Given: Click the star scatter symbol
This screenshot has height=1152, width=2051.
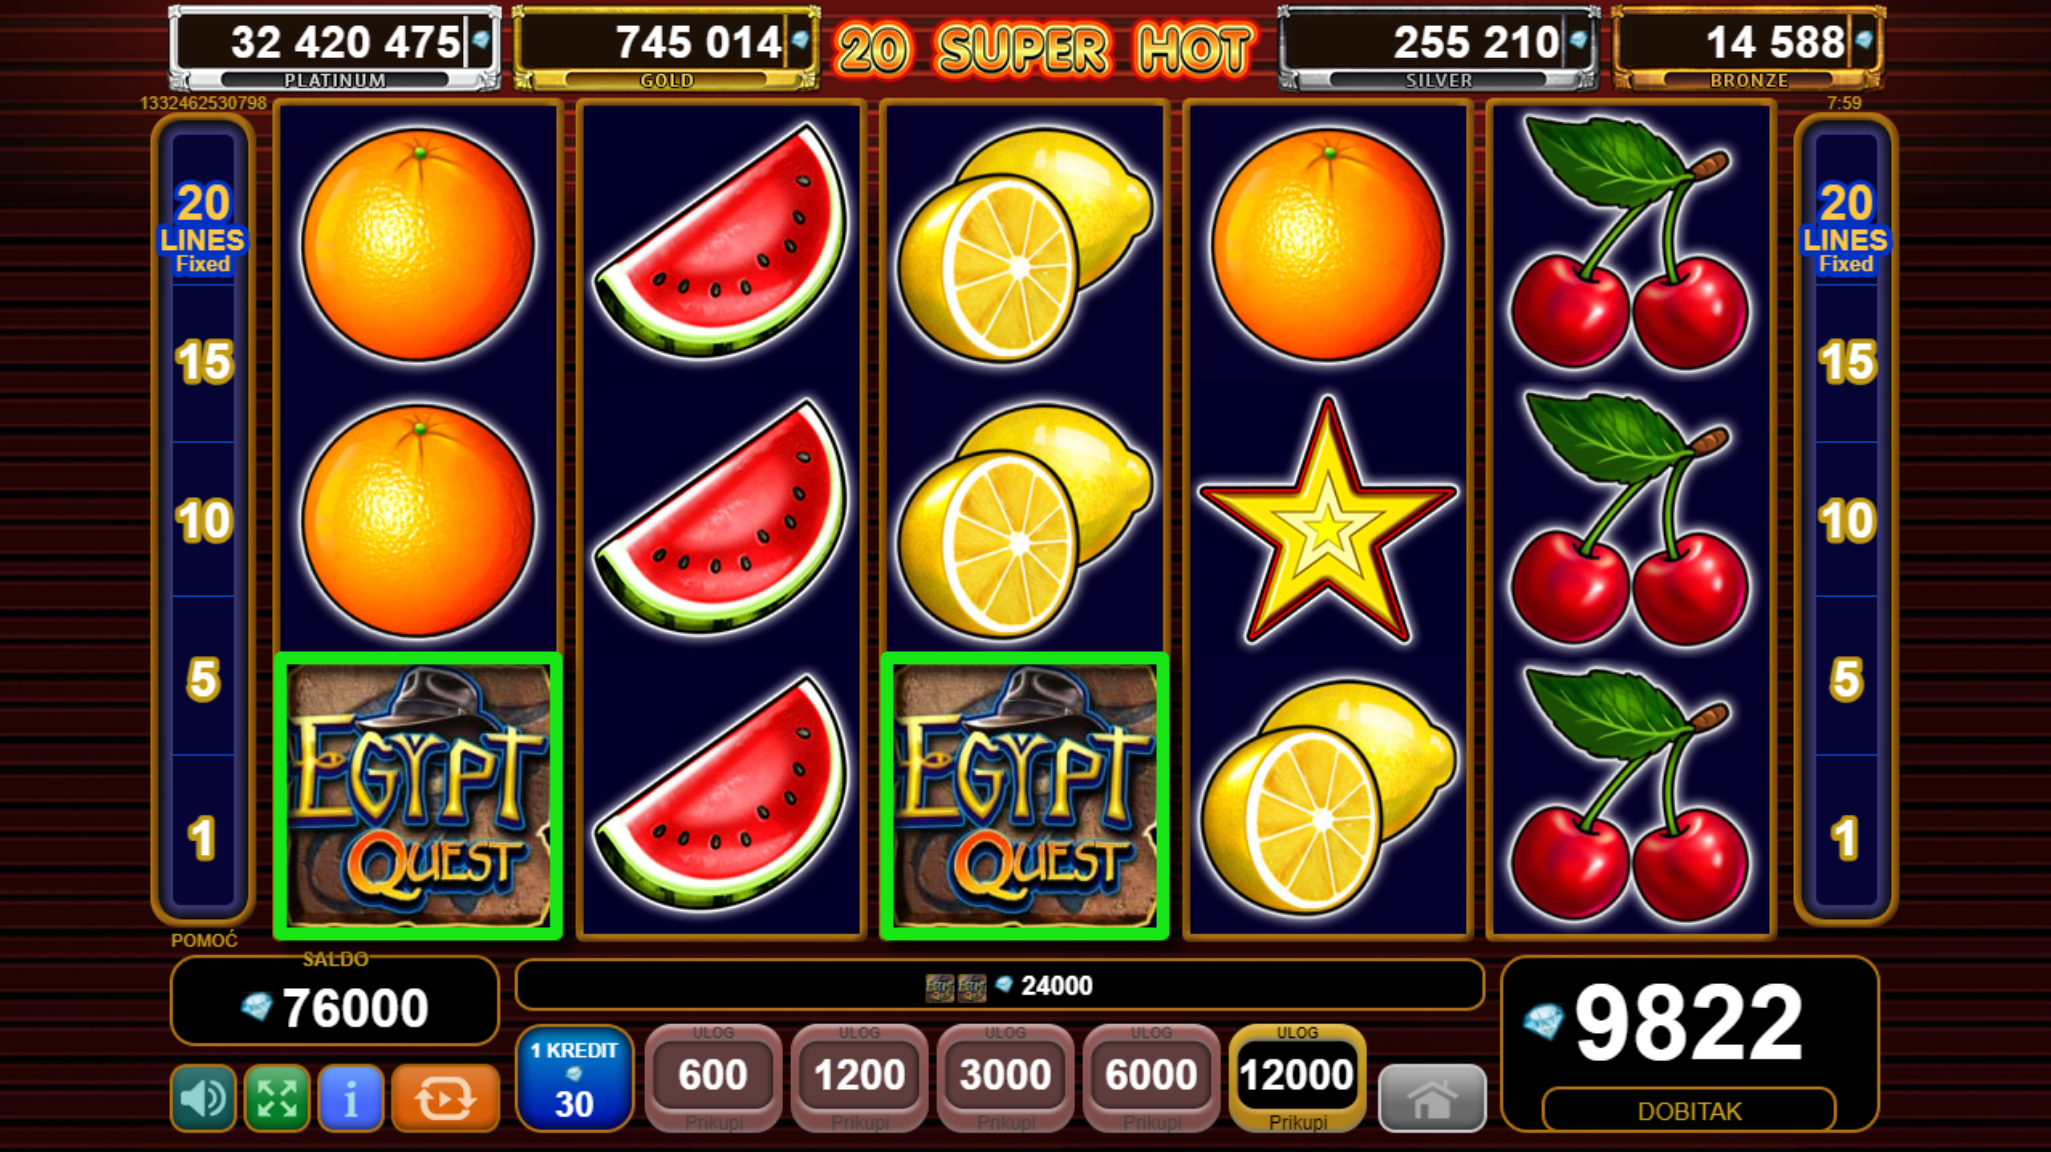Looking at the screenshot, I should click(x=1327, y=520).
